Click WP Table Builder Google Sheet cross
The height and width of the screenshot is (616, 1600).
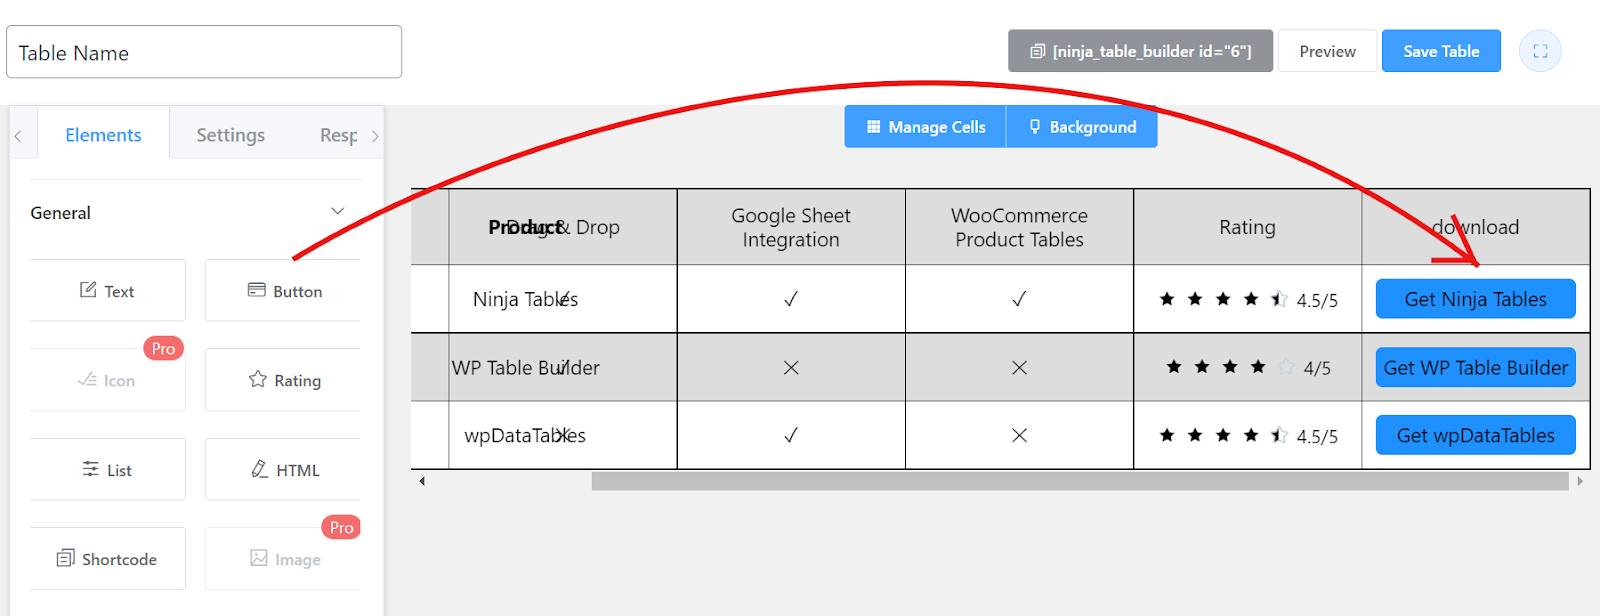(791, 367)
